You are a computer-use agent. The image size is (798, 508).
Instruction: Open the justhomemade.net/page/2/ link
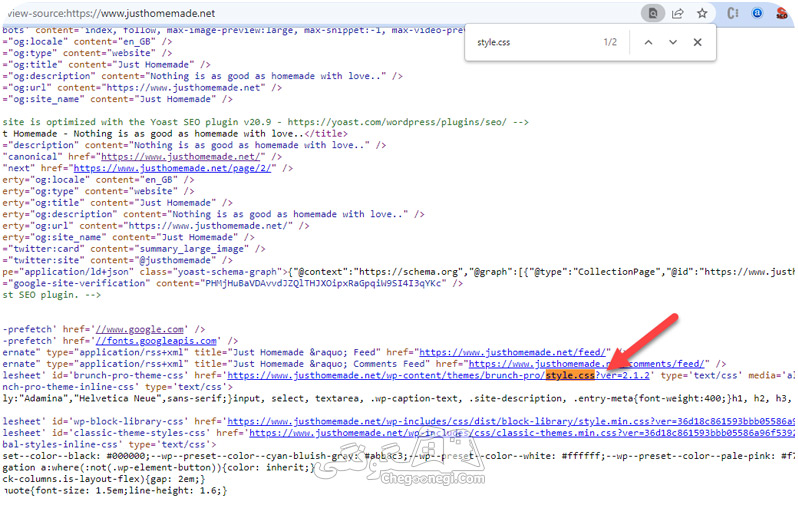click(172, 168)
